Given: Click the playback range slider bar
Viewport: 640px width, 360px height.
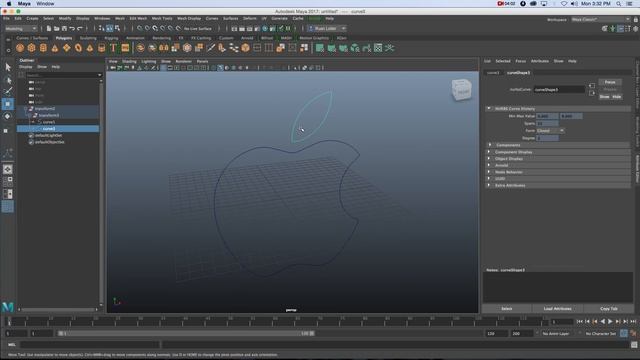Looking at the screenshot, I should coord(186,333).
